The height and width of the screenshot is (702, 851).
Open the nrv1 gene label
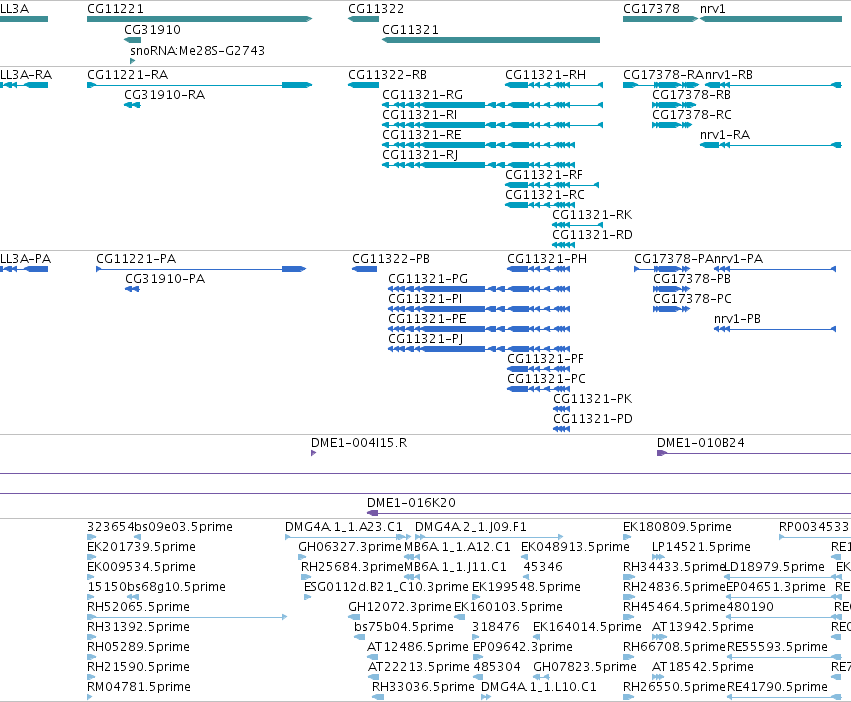coord(713,9)
